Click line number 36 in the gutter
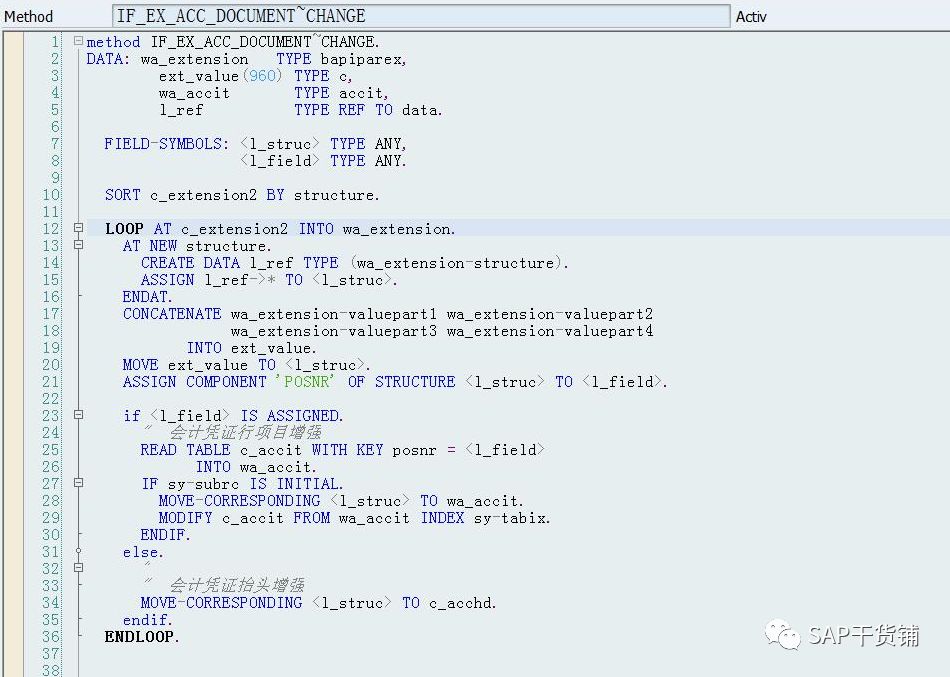950x677 pixels. [50, 636]
